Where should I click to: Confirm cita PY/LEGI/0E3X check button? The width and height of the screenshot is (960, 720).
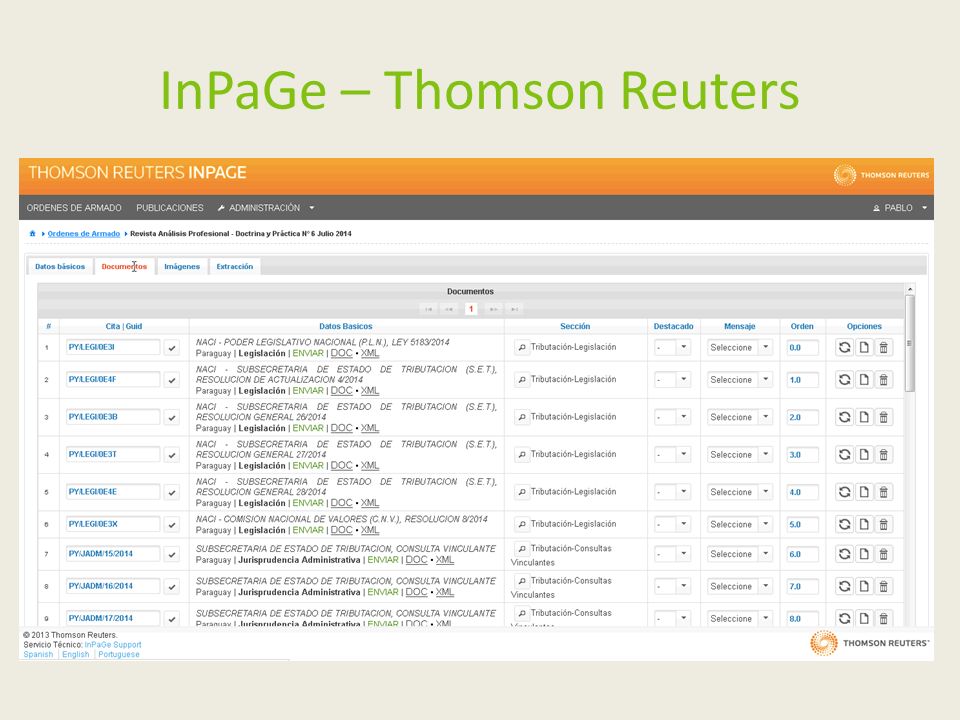tap(172, 525)
